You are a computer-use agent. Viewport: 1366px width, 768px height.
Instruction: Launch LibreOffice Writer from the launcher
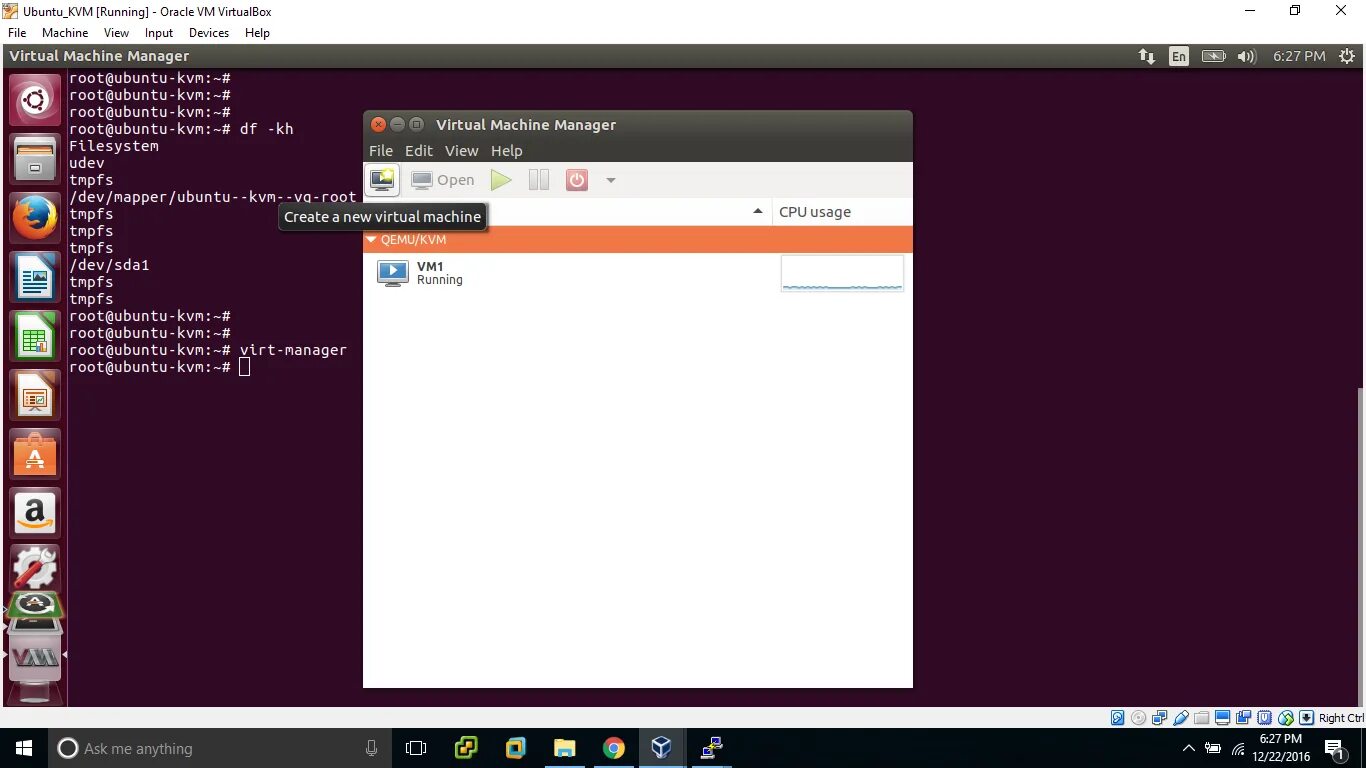pyautogui.click(x=35, y=277)
